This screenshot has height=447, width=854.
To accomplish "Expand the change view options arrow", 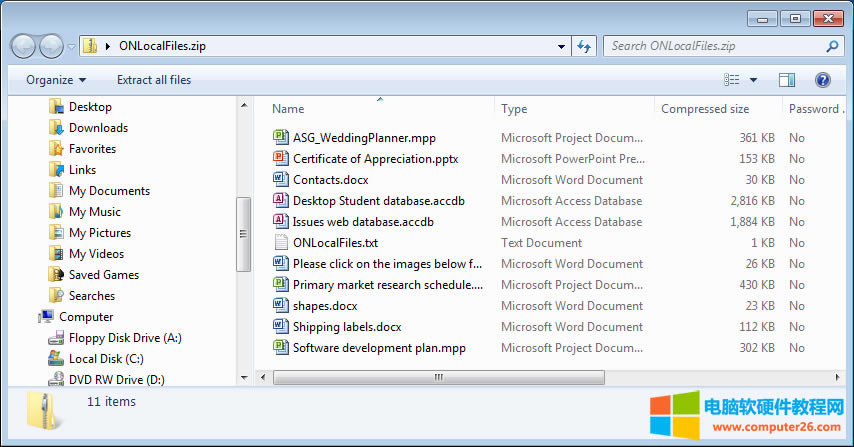I will (x=753, y=80).
